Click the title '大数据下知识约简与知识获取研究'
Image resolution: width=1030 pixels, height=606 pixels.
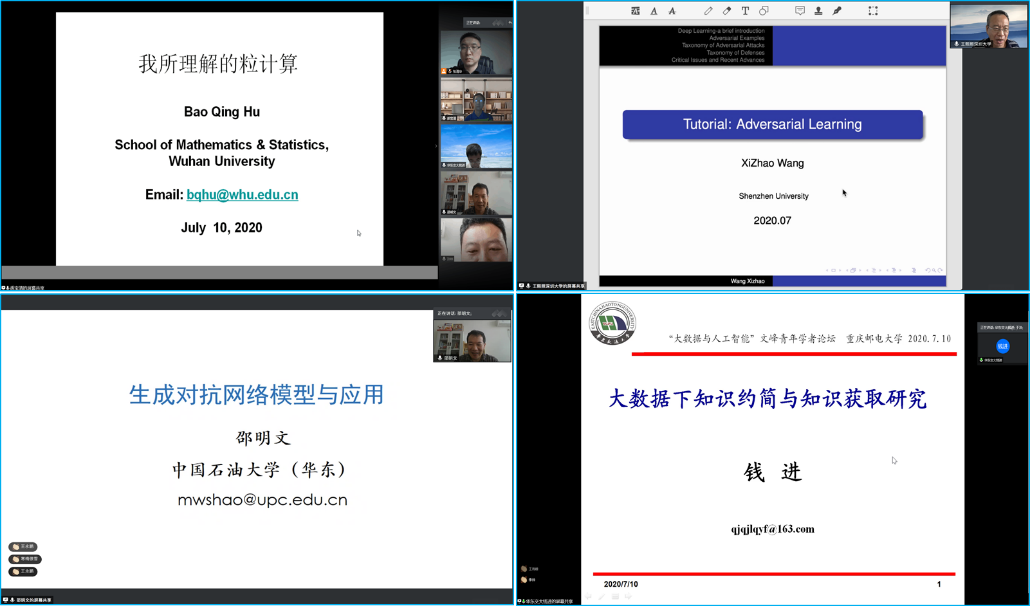767,399
